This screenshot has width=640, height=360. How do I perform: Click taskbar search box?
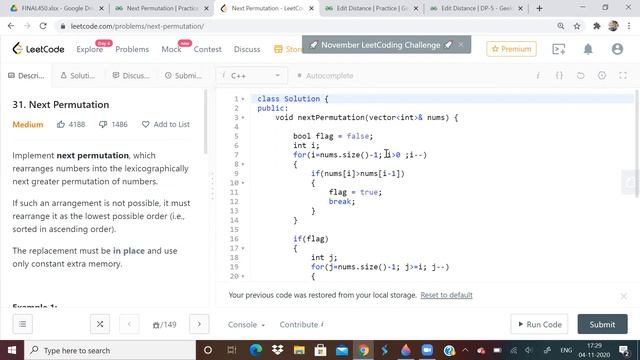(110, 350)
